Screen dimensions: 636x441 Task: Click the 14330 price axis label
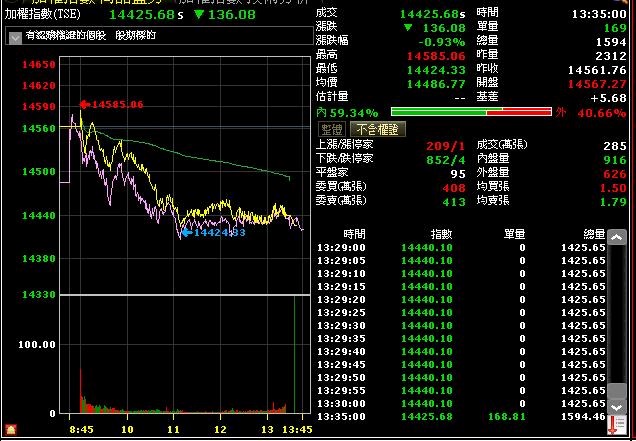(x=39, y=294)
